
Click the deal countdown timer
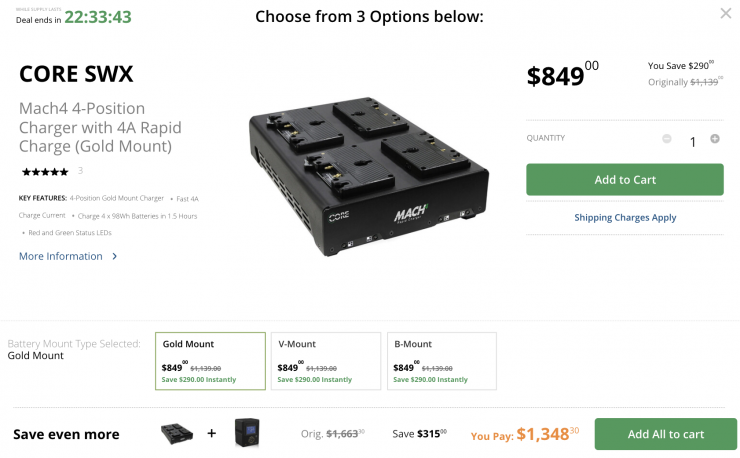pyautogui.click(x=97, y=17)
